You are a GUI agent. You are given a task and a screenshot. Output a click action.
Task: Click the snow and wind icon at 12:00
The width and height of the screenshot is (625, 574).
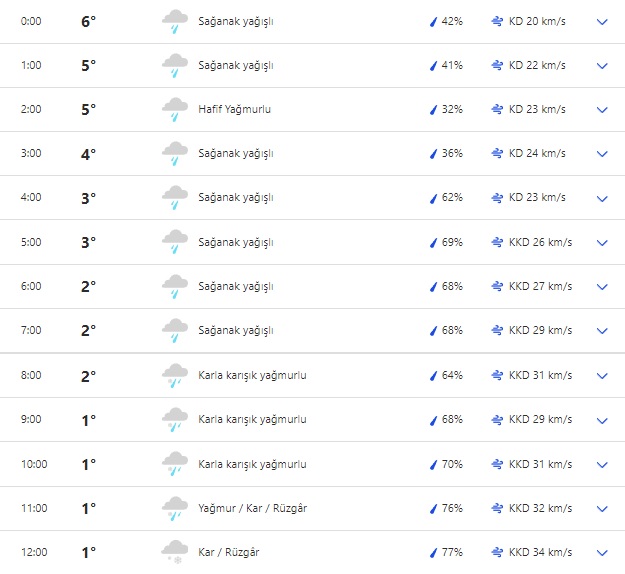(175, 552)
